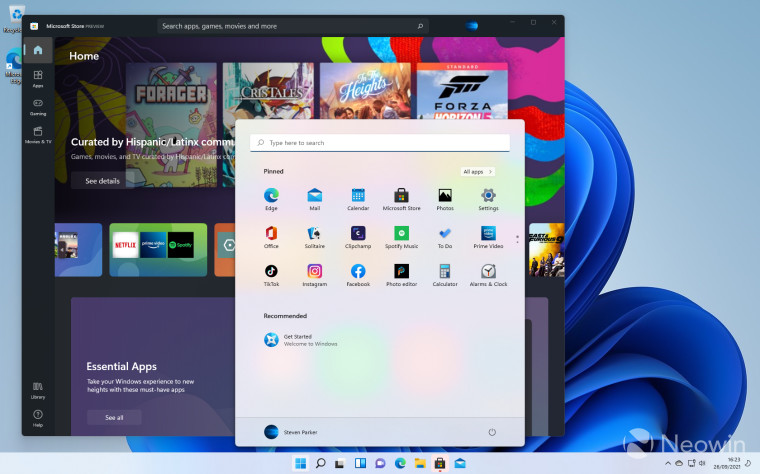The width and height of the screenshot is (760, 474).
Task: Open volume control in system tray
Action: 702,463
